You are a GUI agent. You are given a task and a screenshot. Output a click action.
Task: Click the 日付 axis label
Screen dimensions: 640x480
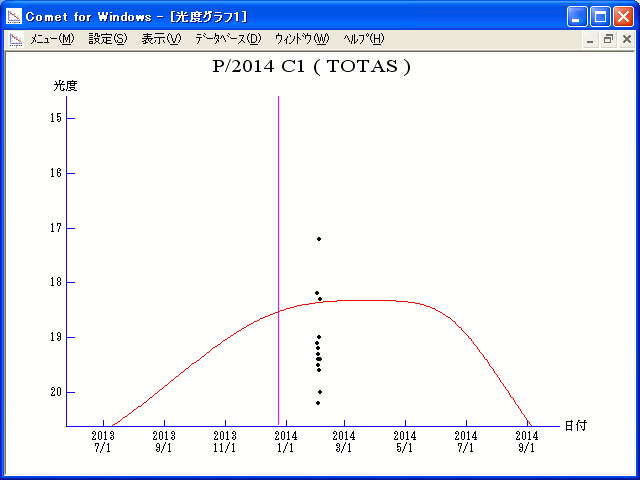point(576,426)
